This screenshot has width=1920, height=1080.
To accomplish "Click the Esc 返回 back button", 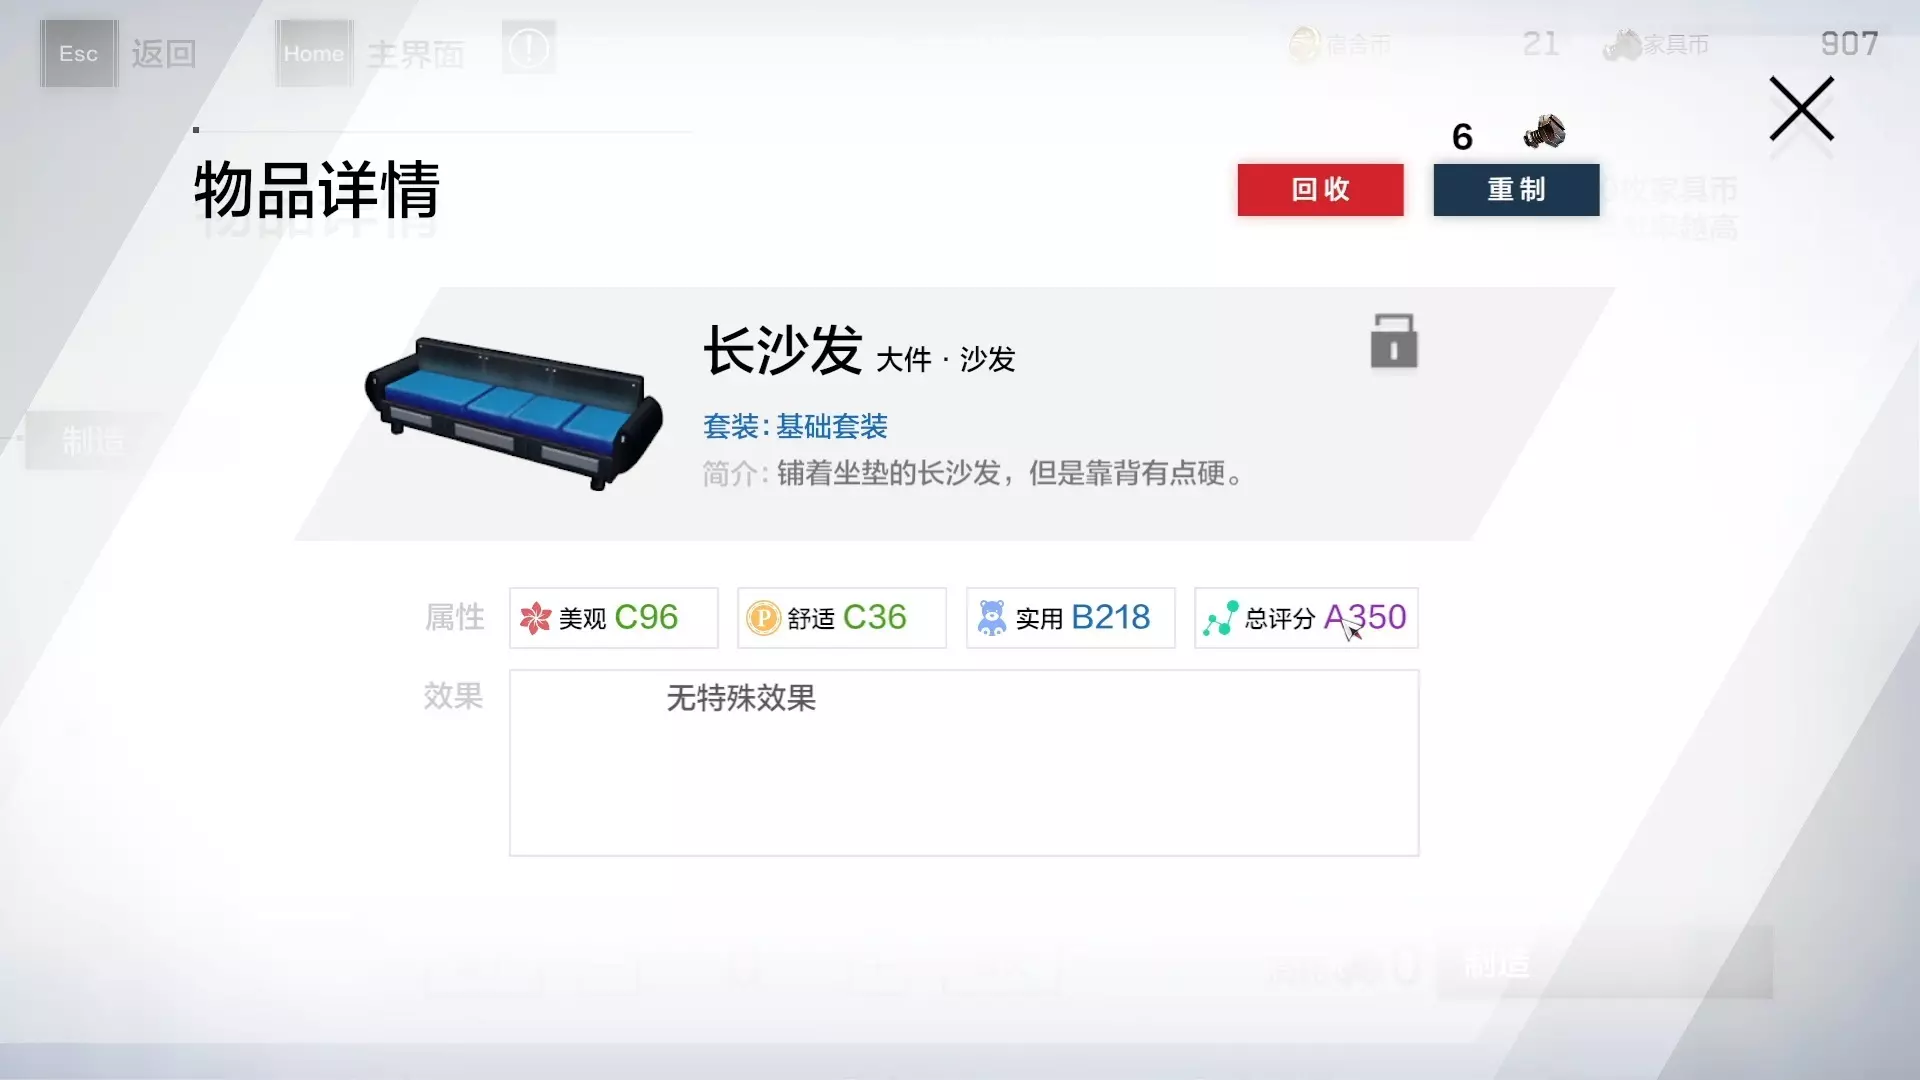I will (120, 54).
